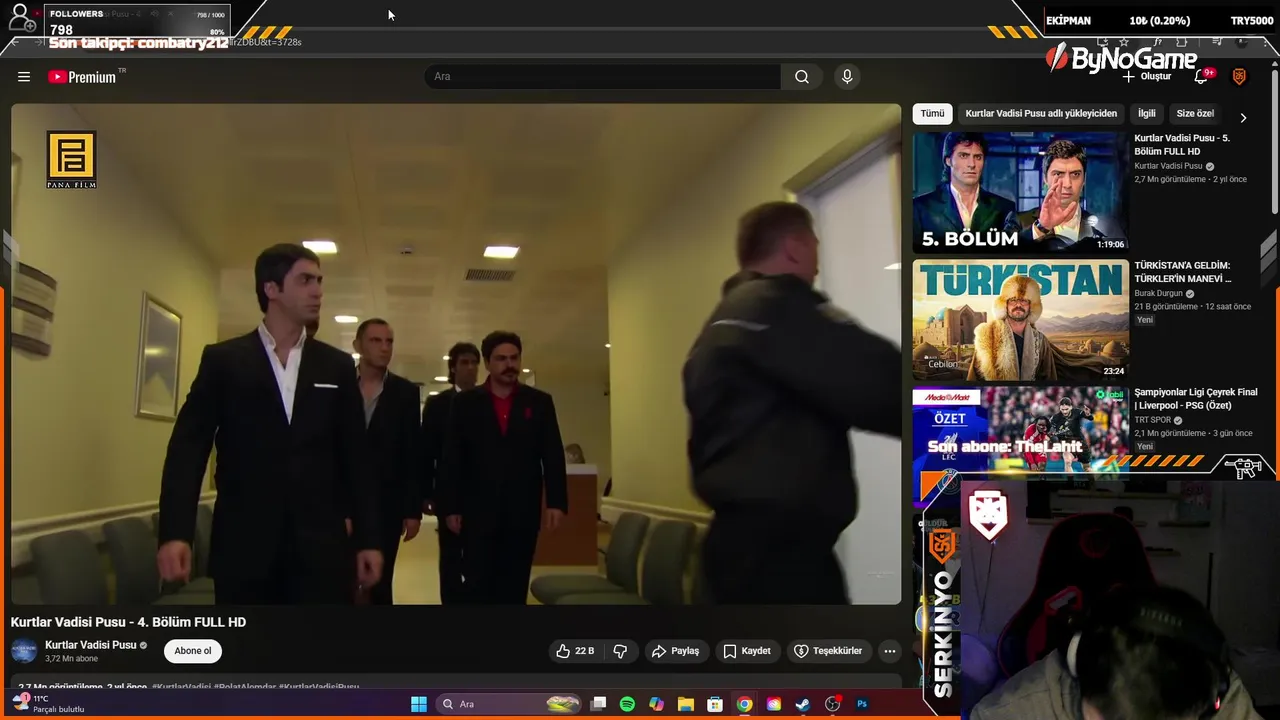Launch Spotify from the taskbar
The image size is (1280, 720).
tap(627, 704)
